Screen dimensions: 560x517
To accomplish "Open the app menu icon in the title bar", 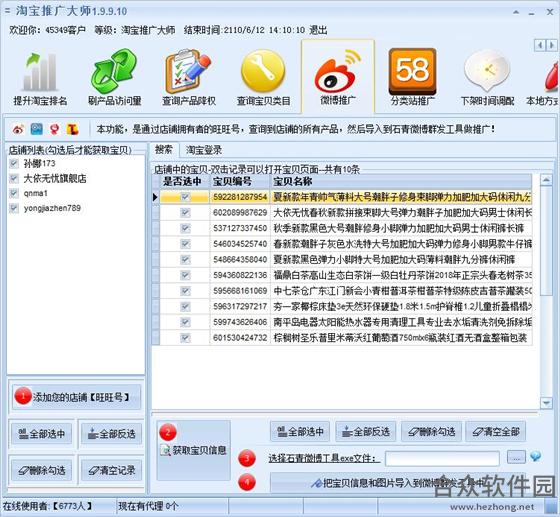I will click(7, 11).
